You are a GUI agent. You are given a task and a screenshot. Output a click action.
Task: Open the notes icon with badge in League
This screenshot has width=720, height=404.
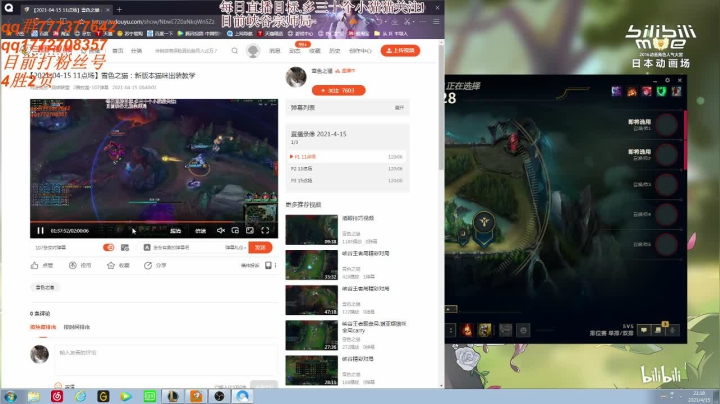pos(658,330)
